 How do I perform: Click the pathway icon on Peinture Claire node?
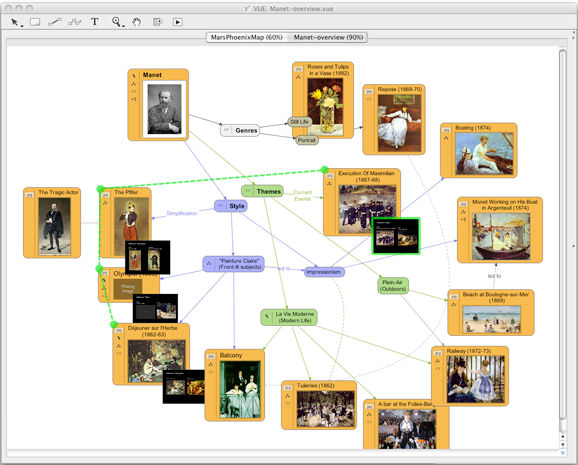(209, 263)
